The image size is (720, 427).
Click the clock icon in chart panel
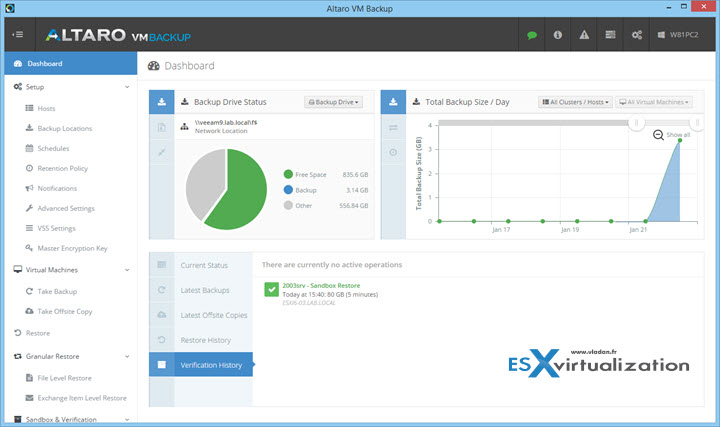point(393,152)
